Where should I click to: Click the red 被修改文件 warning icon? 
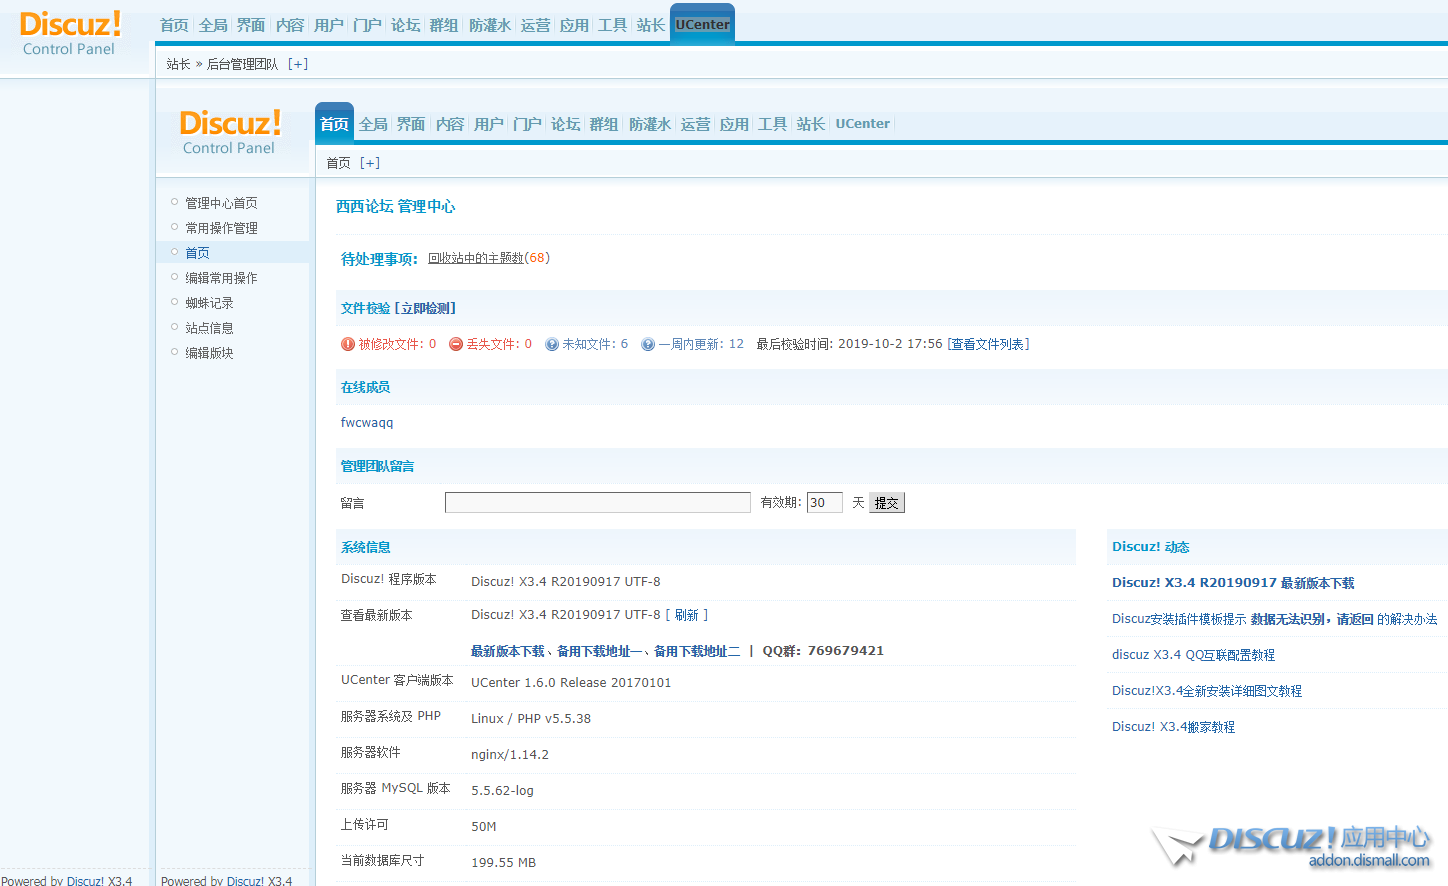tap(348, 344)
